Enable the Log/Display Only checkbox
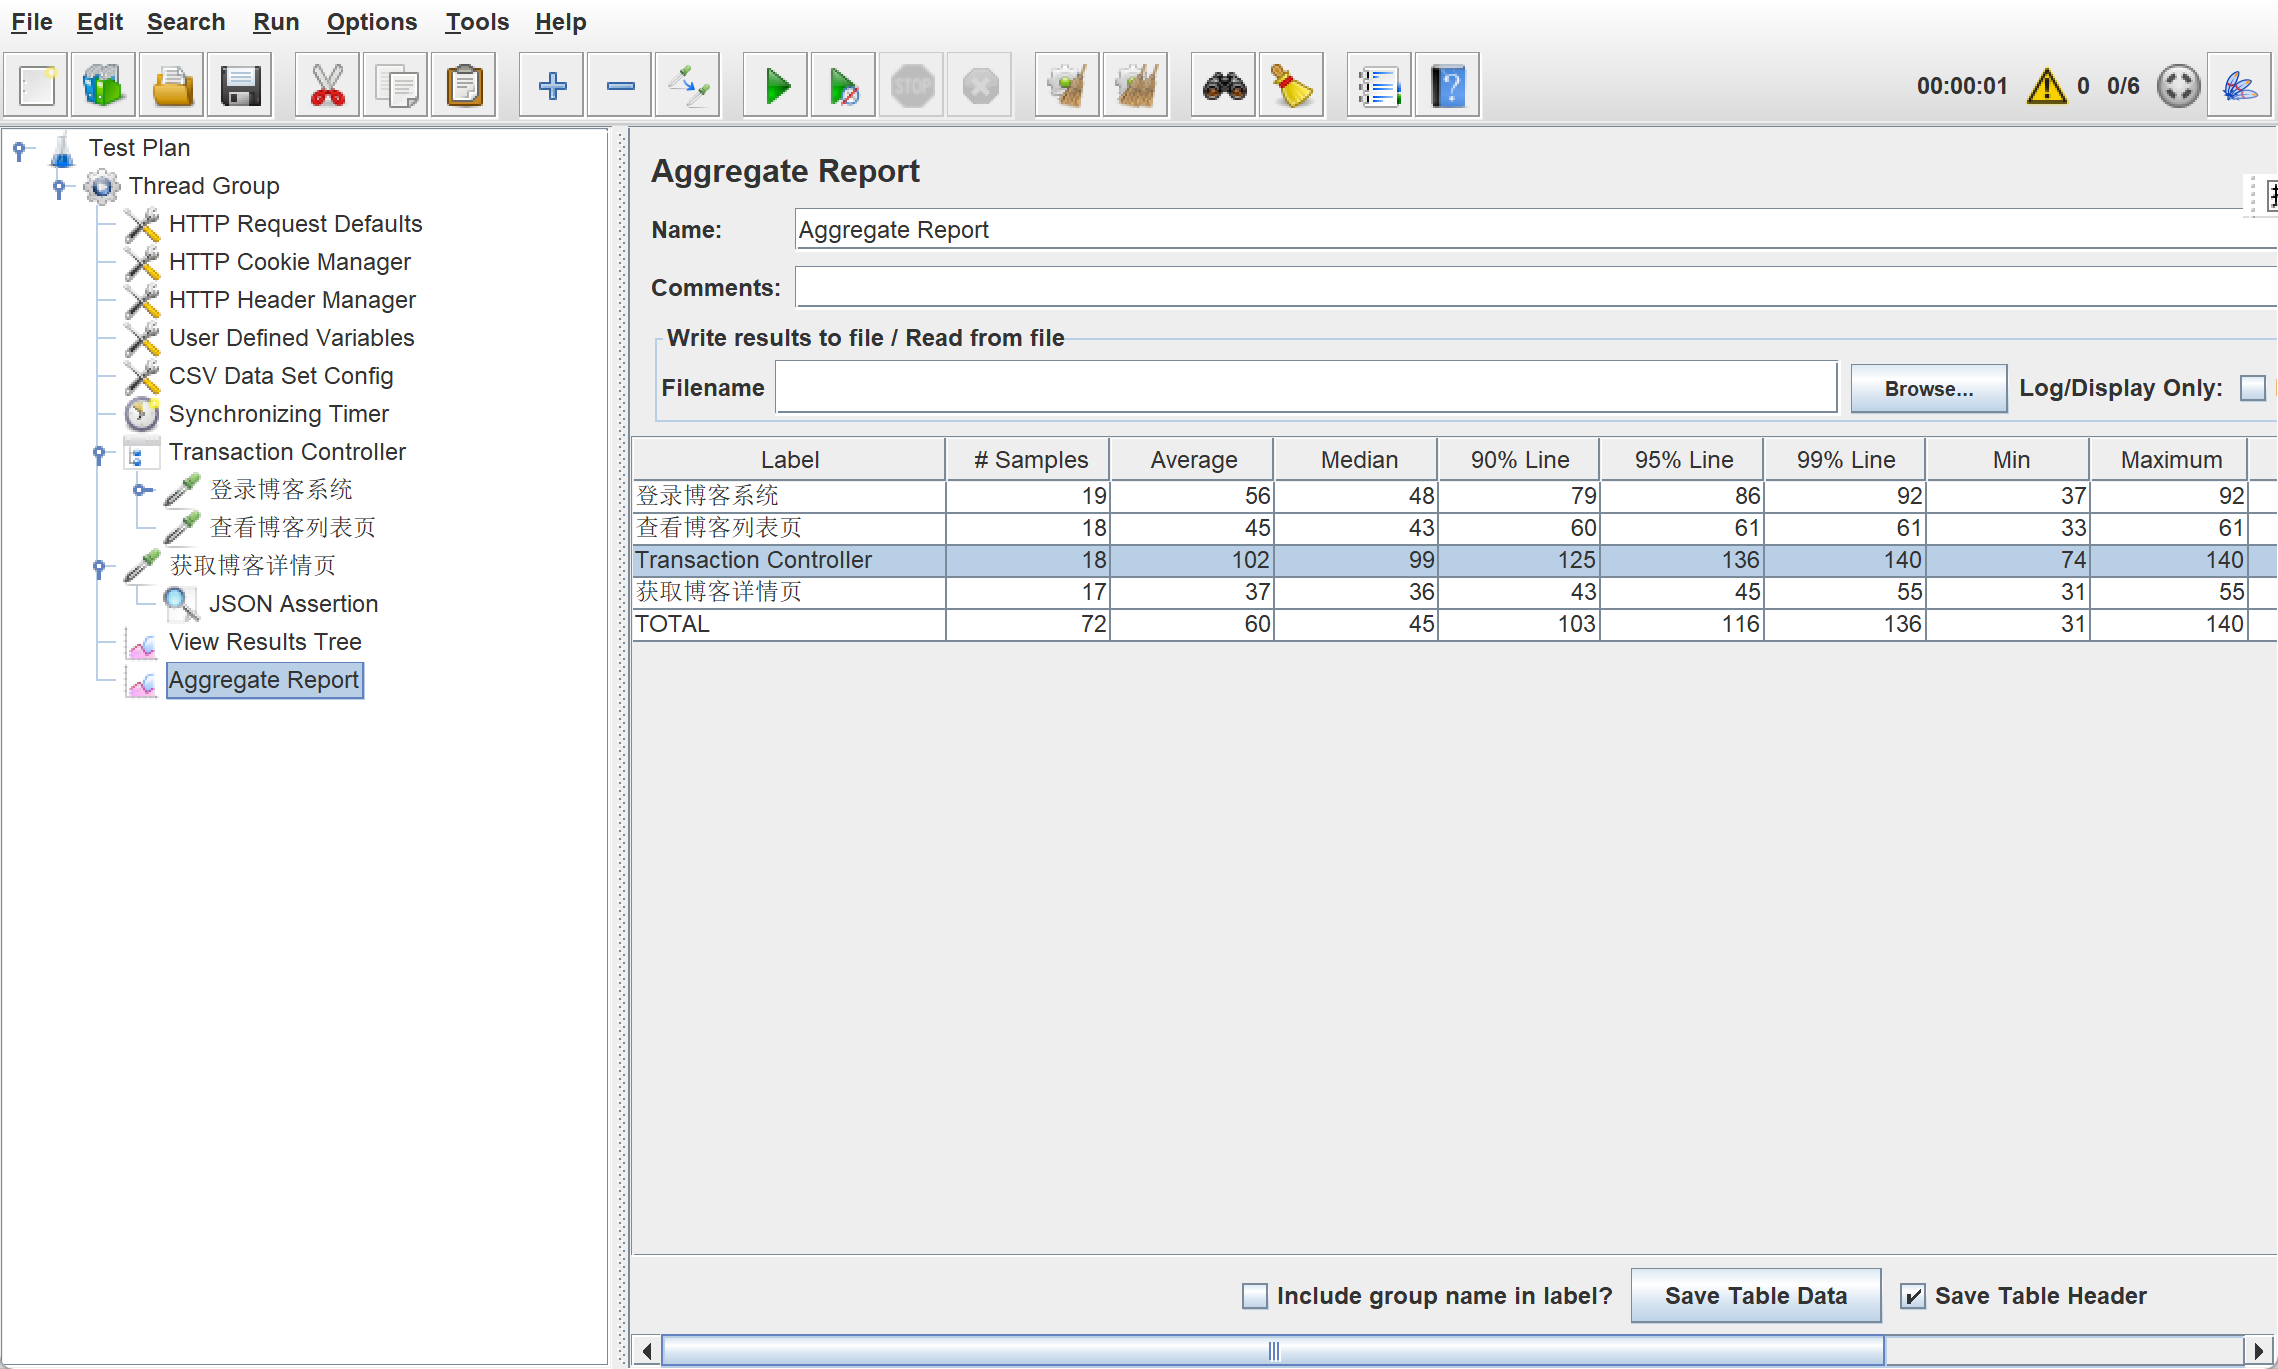The width and height of the screenshot is (2278, 1369). tap(2252, 388)
